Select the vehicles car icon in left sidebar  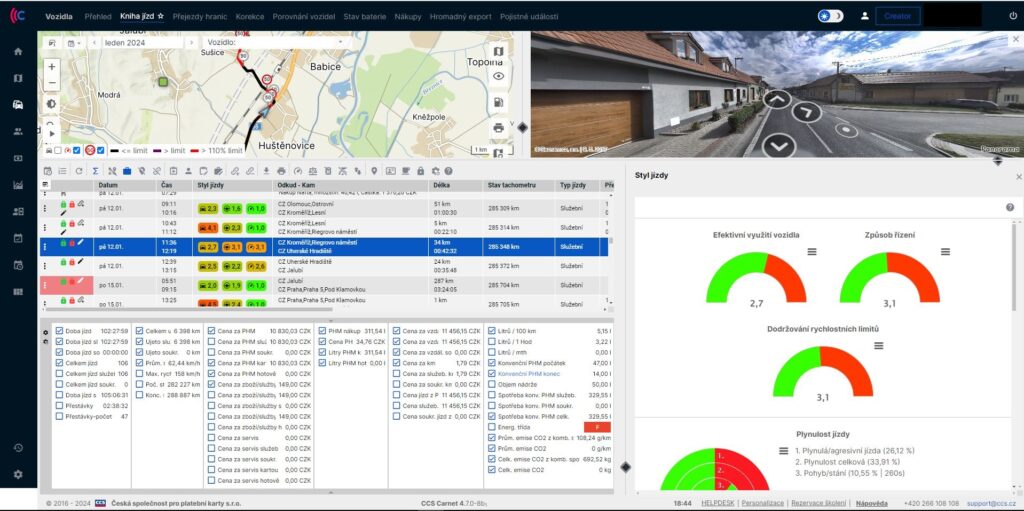click(18, 105)
